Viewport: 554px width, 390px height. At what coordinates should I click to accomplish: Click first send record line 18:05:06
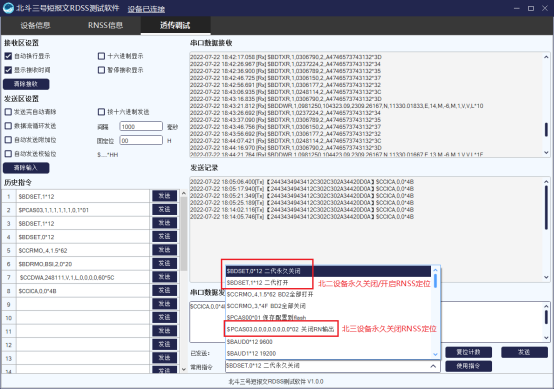pyautogui.click(x=302, y=182)
